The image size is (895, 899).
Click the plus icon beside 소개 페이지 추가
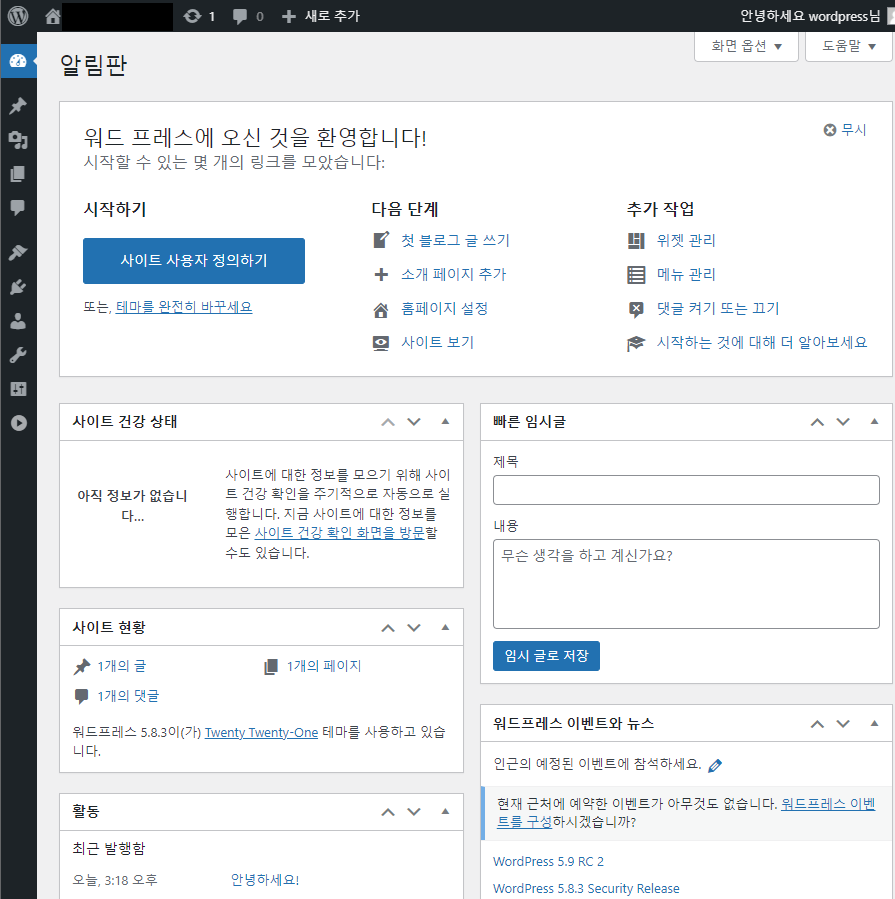381,275
